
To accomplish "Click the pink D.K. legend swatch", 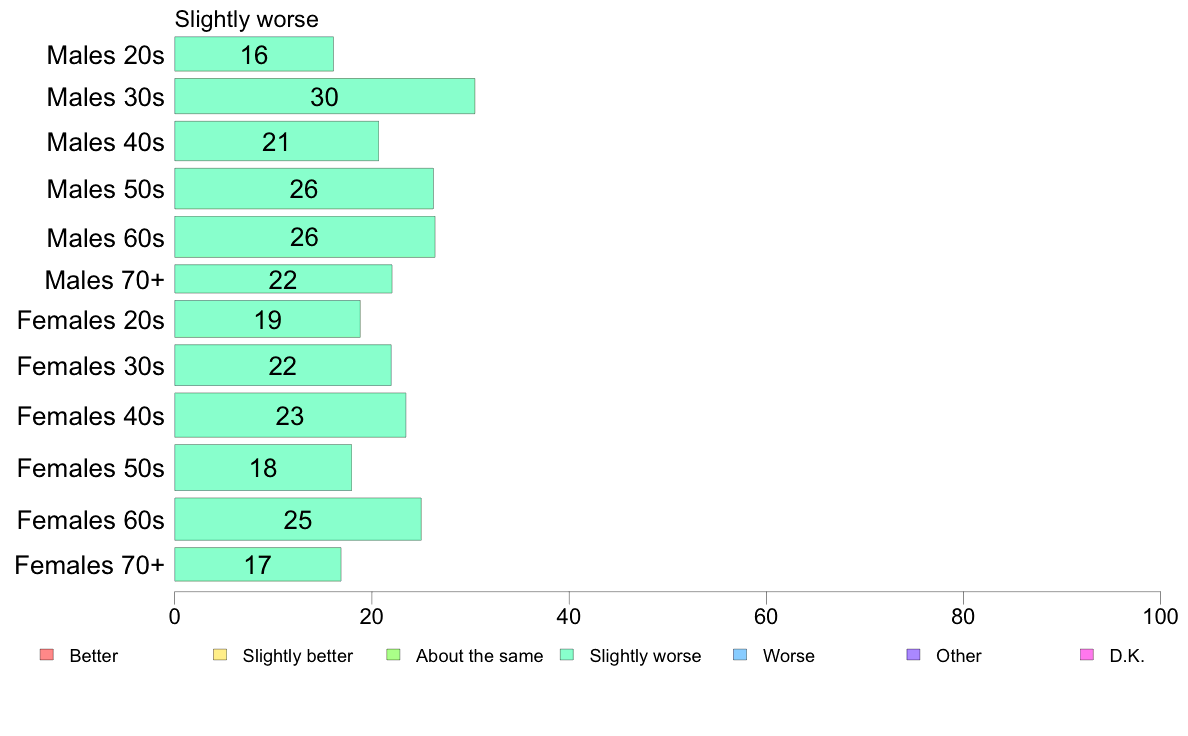I will tap(1087, 655).
